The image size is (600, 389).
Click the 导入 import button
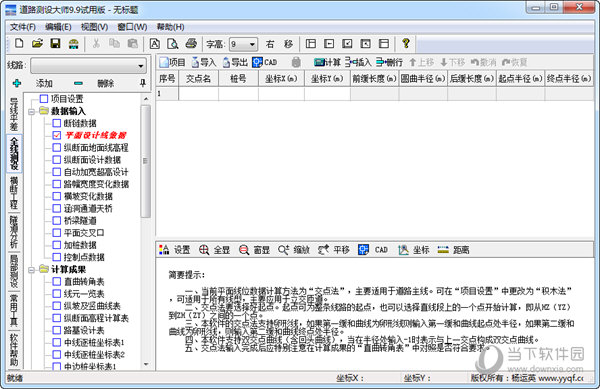pos(204,62)
